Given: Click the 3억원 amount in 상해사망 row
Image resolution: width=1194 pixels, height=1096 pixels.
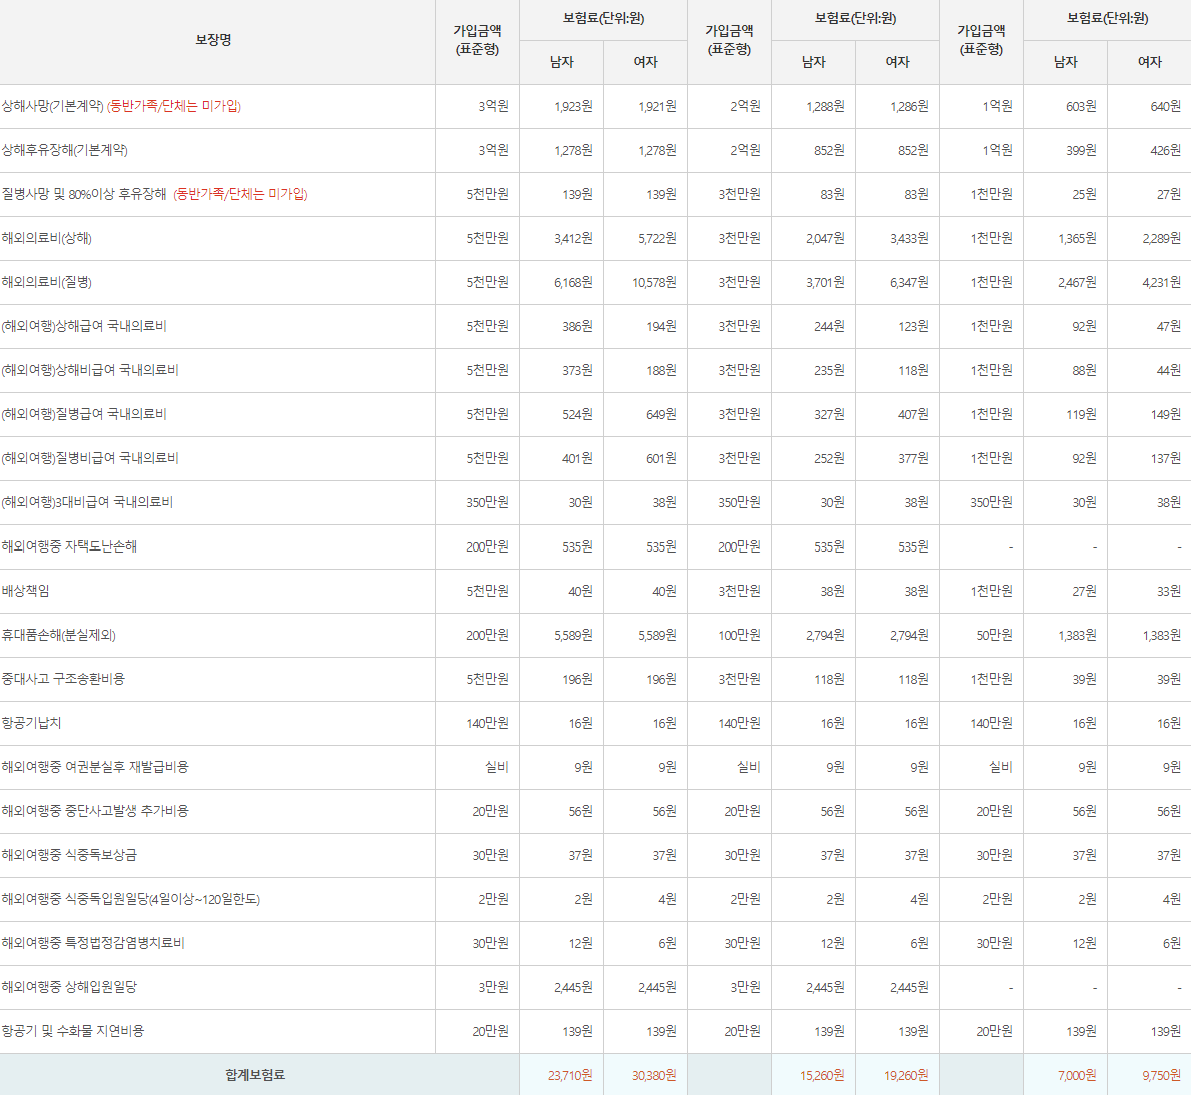Looking at the screenshot, I should click(x=493, y=107).
